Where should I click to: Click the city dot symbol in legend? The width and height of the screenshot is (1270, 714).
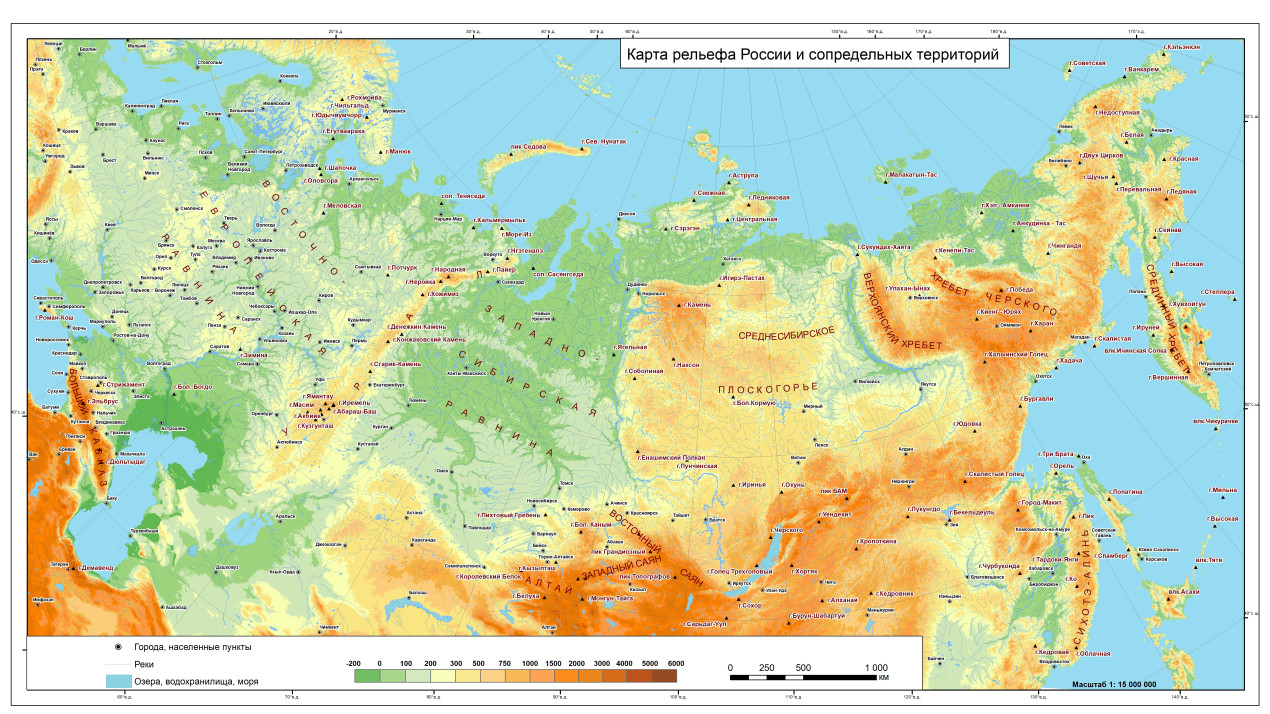pyautogui.click(x=118, y=647)
